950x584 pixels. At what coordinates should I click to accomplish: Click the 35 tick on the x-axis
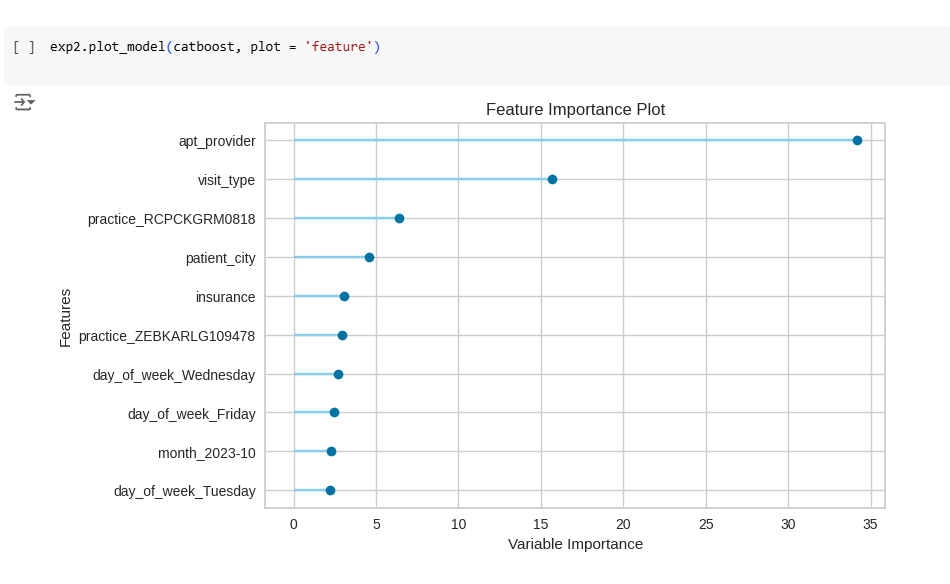[x=870, y=524]
